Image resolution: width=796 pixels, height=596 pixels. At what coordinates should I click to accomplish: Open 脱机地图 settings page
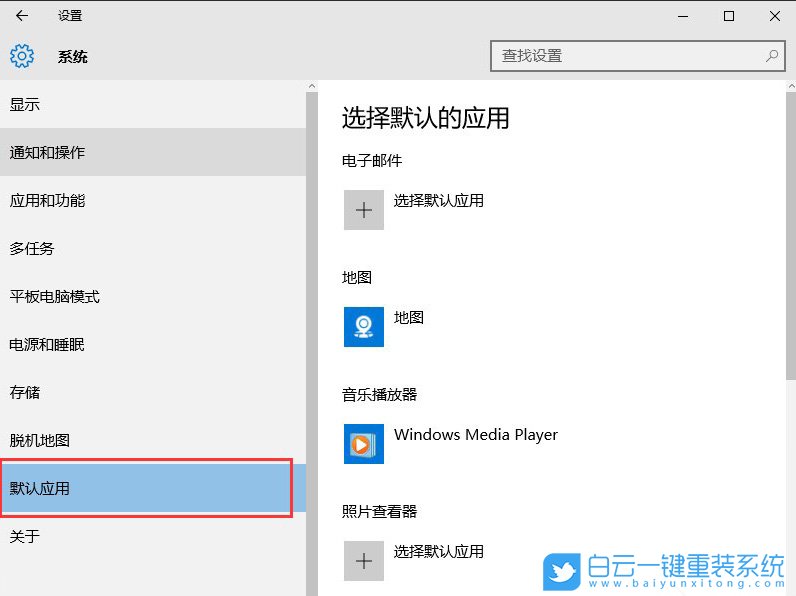pos(153,440)
